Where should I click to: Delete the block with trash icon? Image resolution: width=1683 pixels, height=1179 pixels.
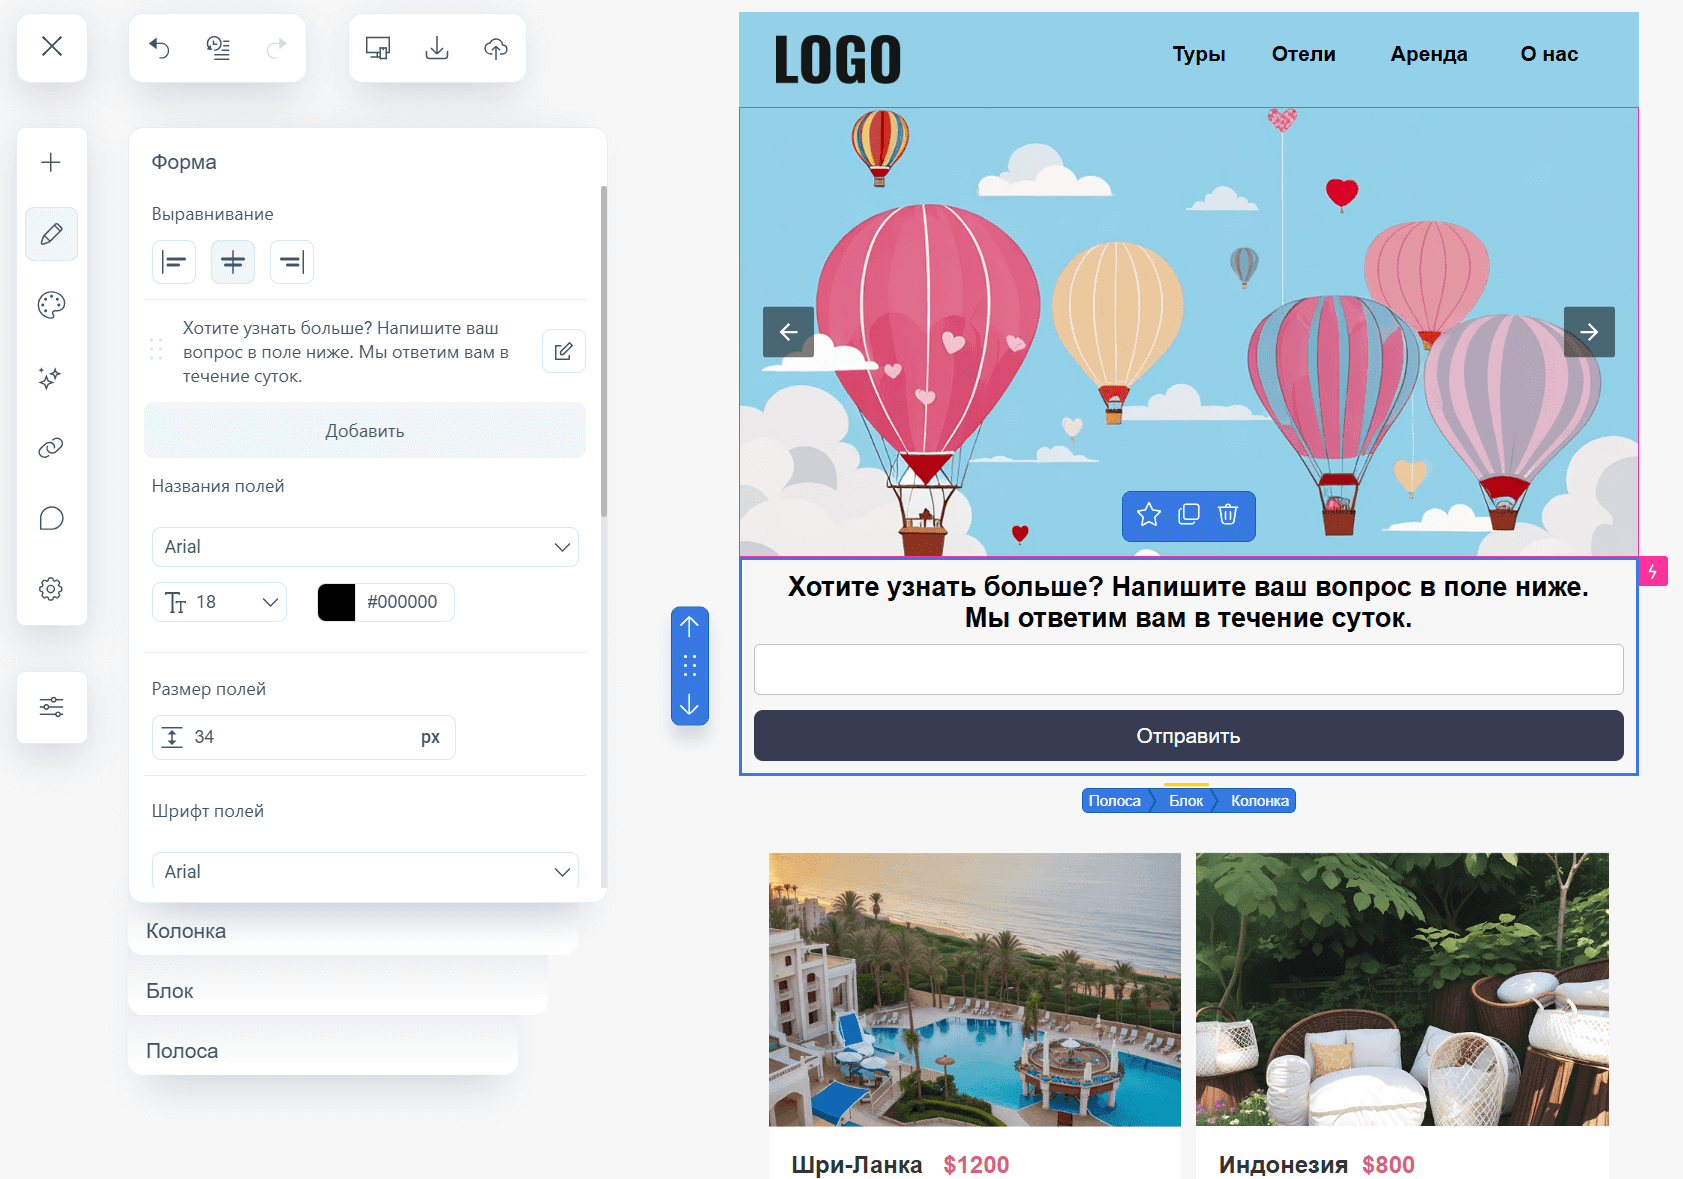(1228, 515)
